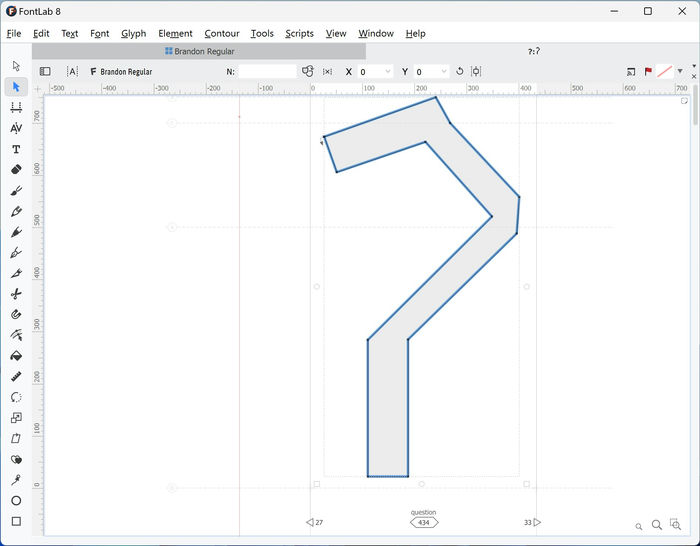
Task: Select the Magnet tool
Action: 16,314
